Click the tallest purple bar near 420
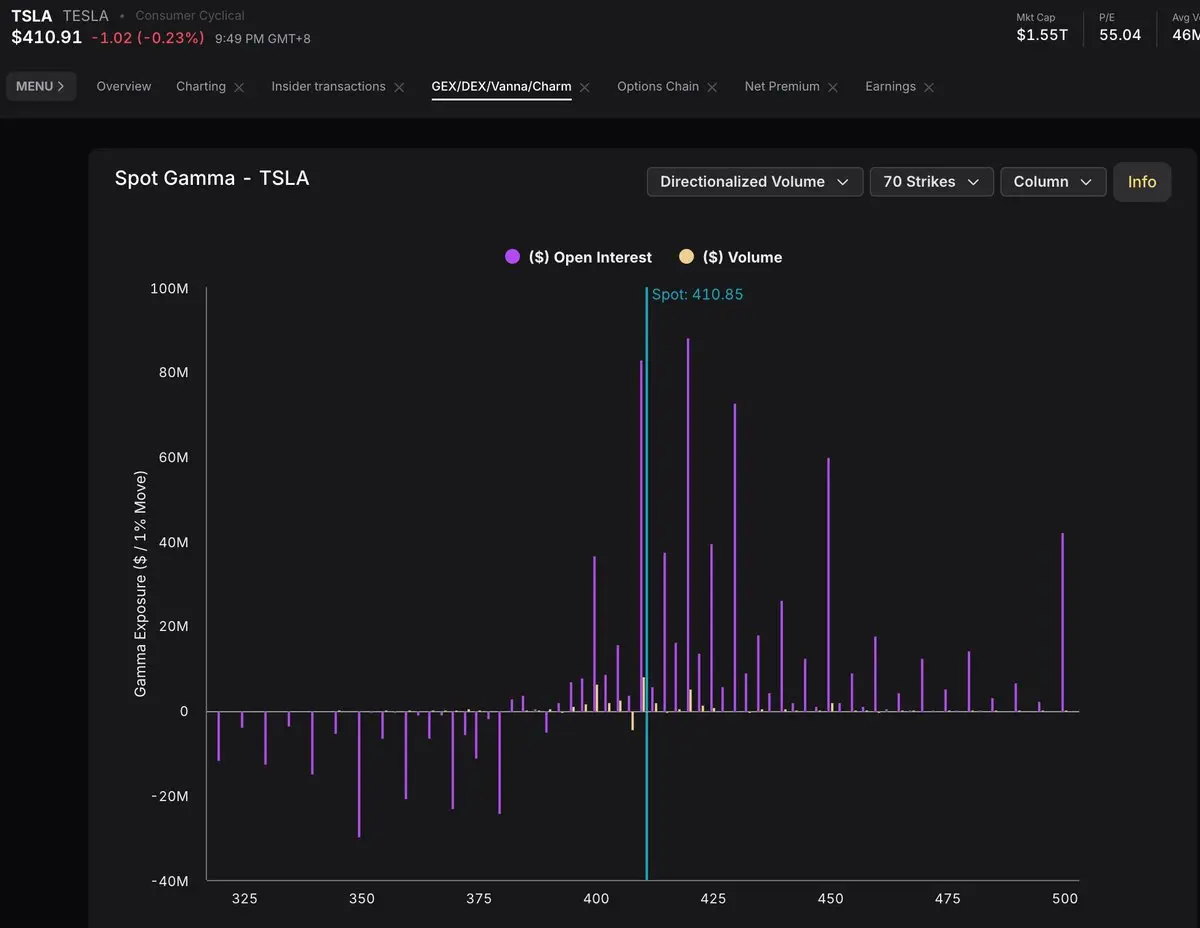Screen dimensions: 1200x928 pos(688,525)
